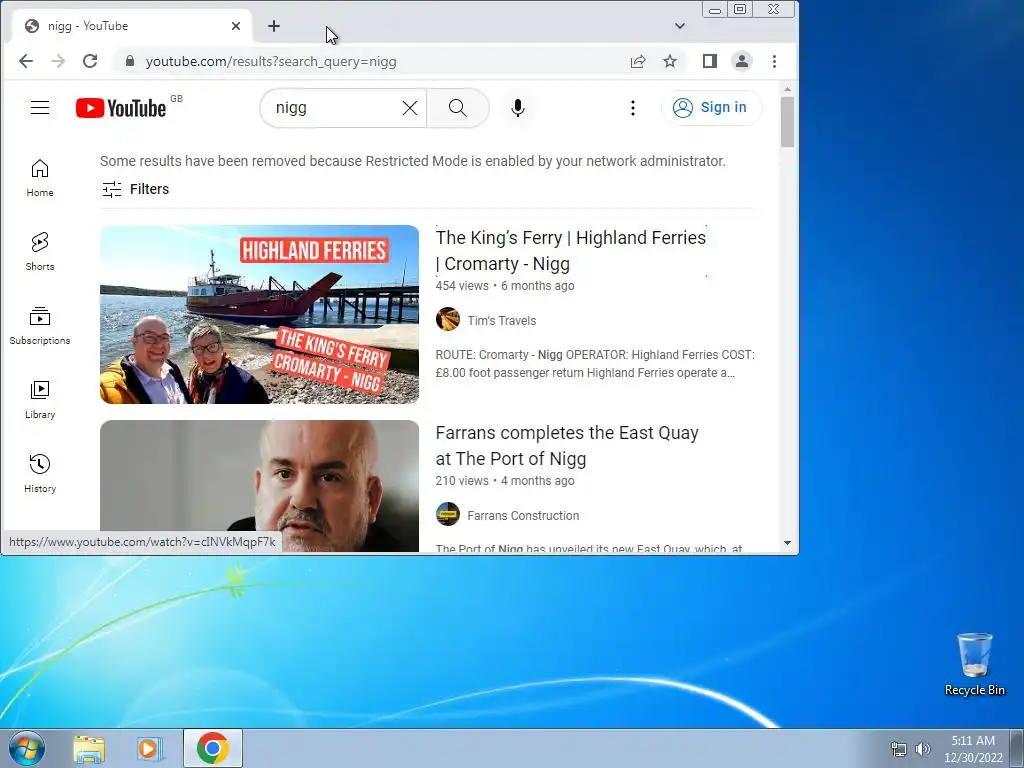This screenshot has width=1024, height=768.
Task: Select the 'nigg - YouTube' tab
Action: click(131, 26)
